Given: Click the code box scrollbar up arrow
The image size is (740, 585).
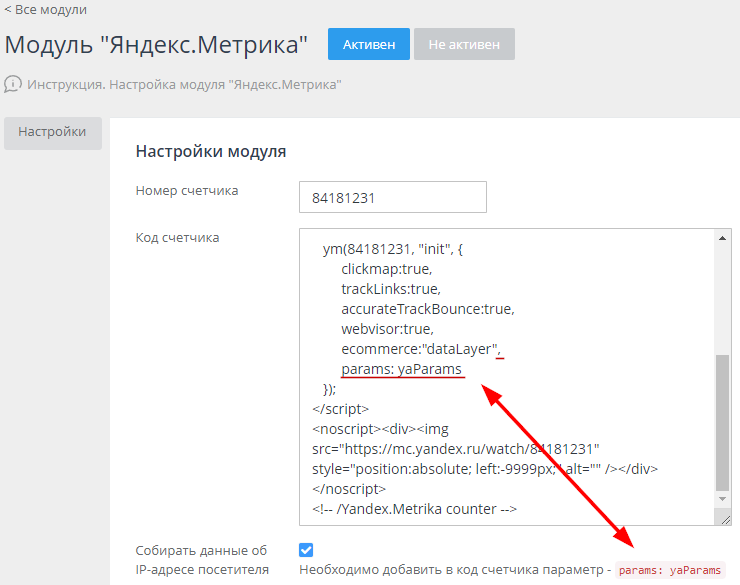Looking at the screenshot, I should click(723, 237).
